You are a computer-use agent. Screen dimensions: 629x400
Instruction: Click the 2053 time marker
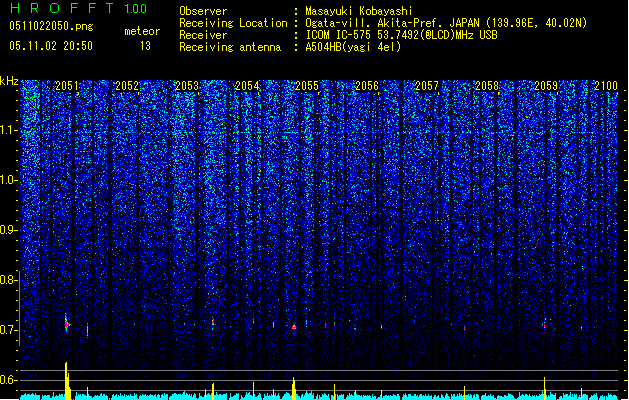tap(187, 86)
